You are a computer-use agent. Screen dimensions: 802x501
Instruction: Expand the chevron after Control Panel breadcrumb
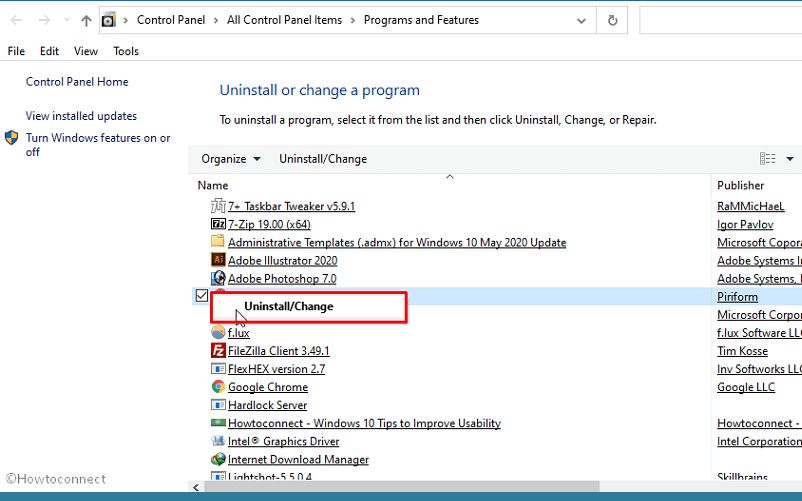tap(216, 20)
